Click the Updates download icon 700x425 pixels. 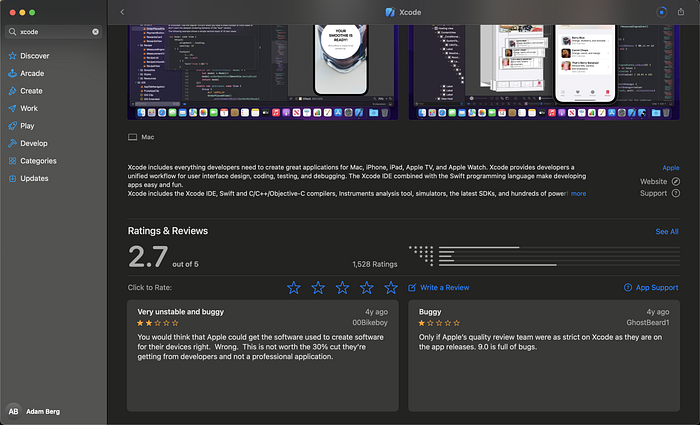pyautogui.click(x=12, y=178)
